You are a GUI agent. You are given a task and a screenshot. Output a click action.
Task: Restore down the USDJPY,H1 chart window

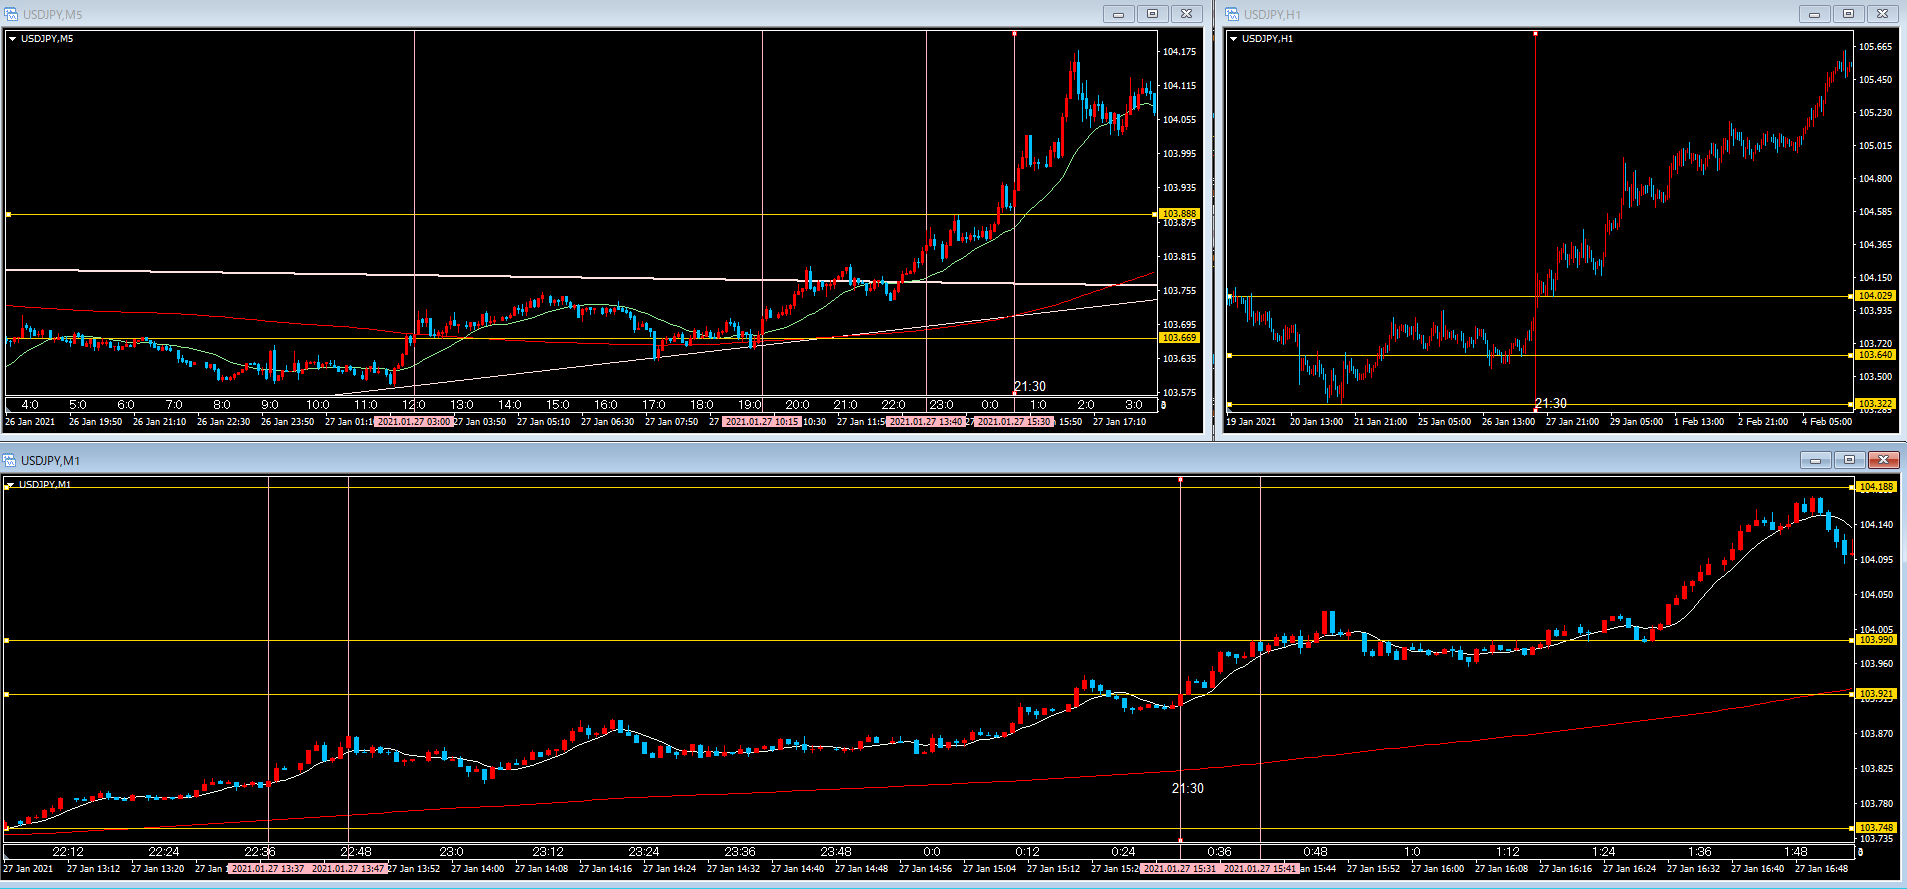[x=1848, y=14]
